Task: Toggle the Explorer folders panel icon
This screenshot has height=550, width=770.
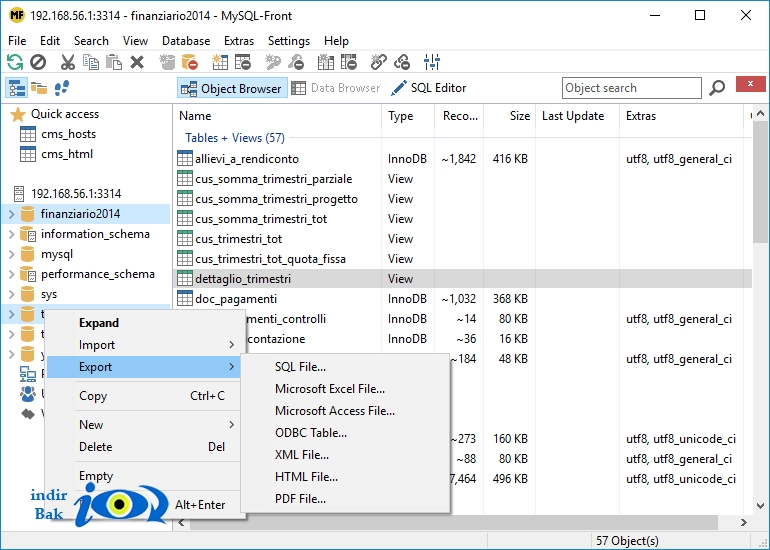Action: (39, 88)
